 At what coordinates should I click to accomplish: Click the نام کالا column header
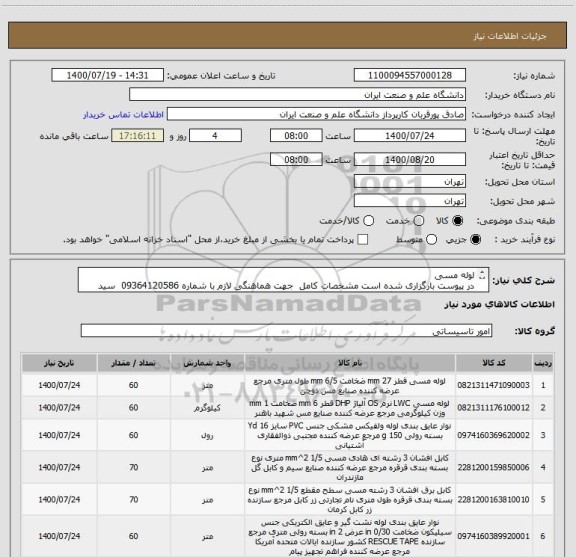point(350,363)
